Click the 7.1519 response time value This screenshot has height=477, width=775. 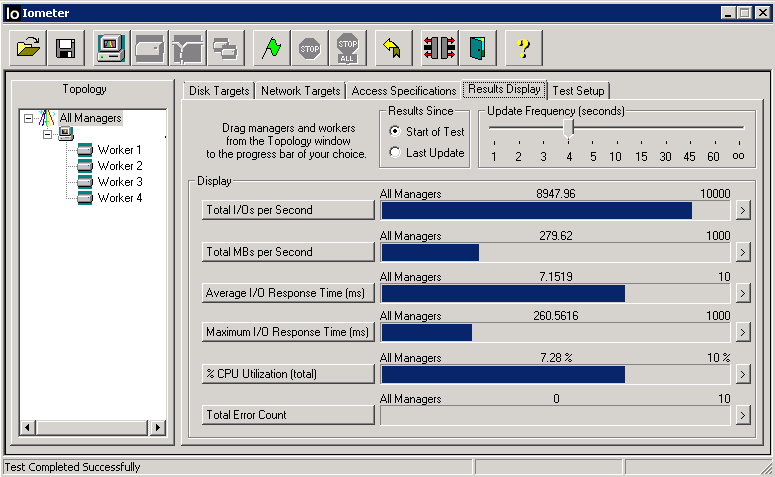tap(556, 277)
